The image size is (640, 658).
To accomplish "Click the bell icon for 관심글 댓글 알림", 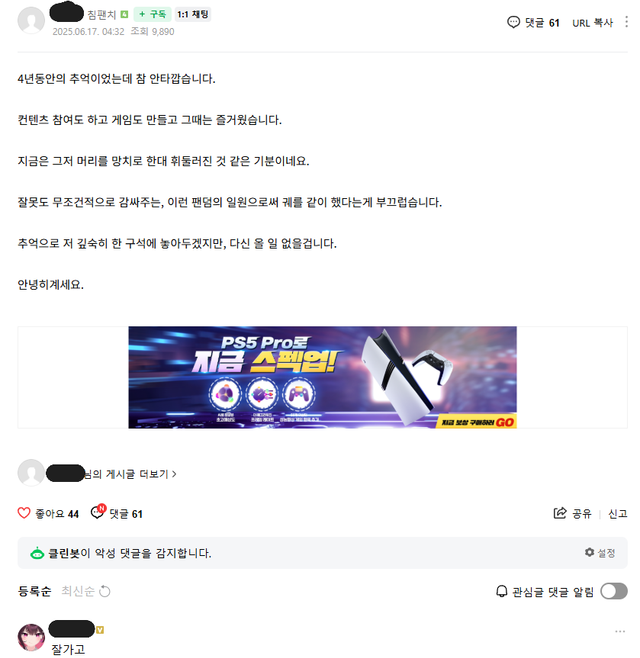I will click(502, 591).
